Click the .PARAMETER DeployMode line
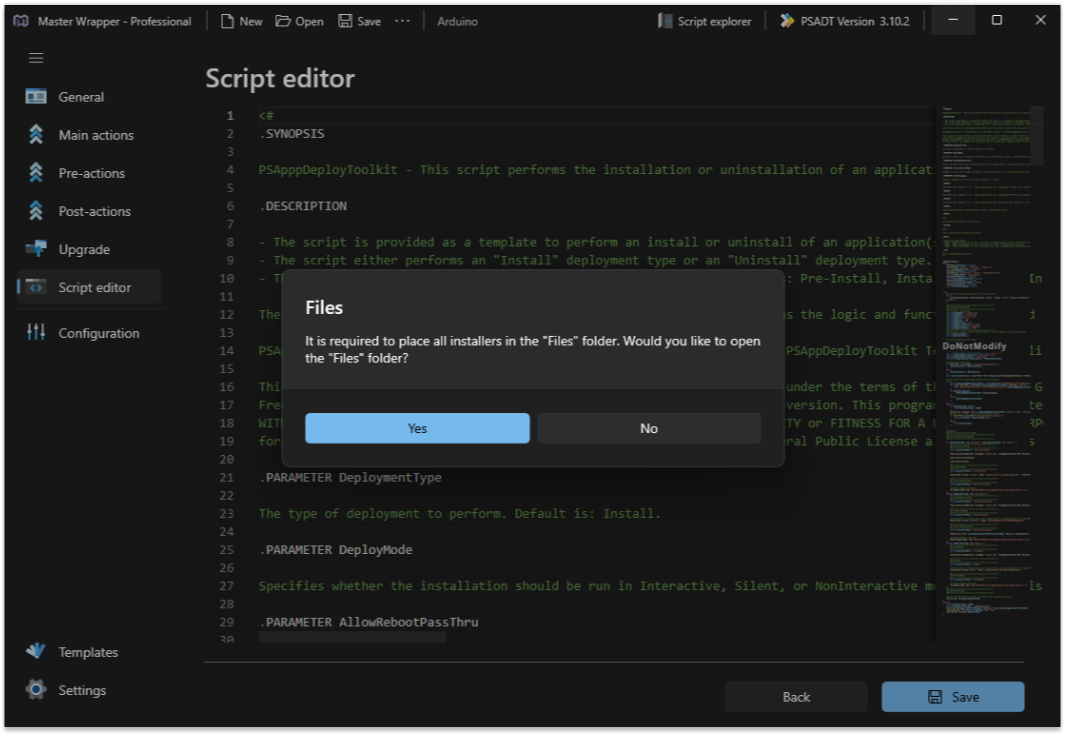 [335, 550]
